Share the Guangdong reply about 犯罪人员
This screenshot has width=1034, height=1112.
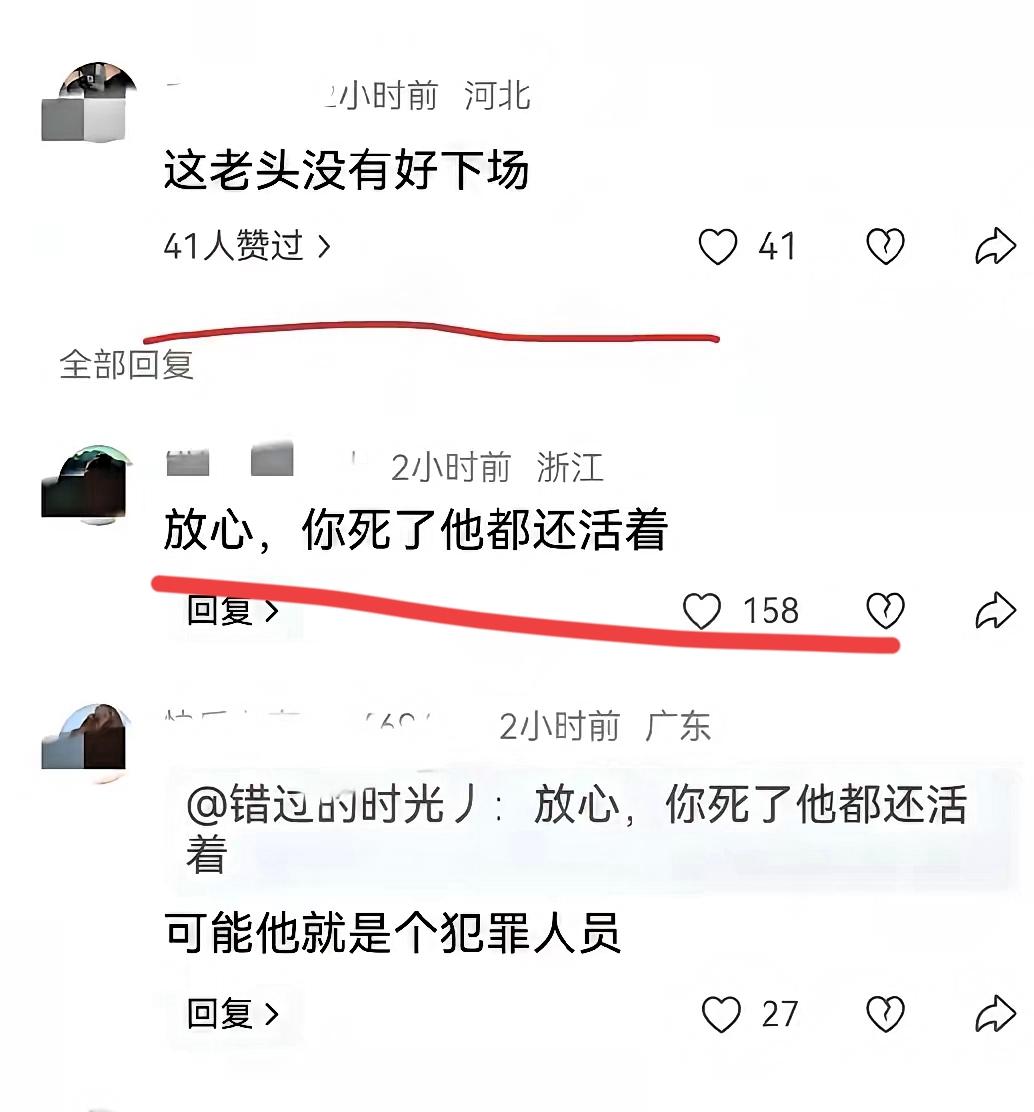tap(995, 1013)
